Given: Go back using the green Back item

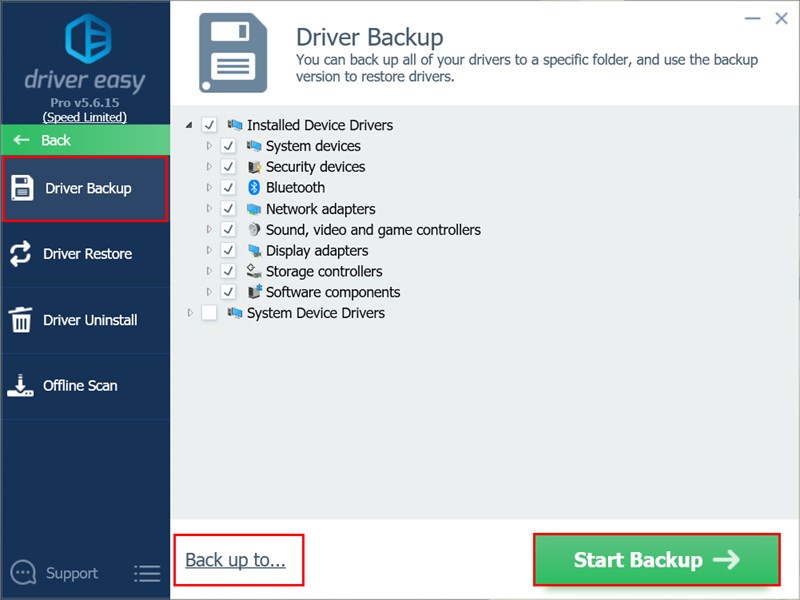Looking at the screenshot, I should [85, 140].
